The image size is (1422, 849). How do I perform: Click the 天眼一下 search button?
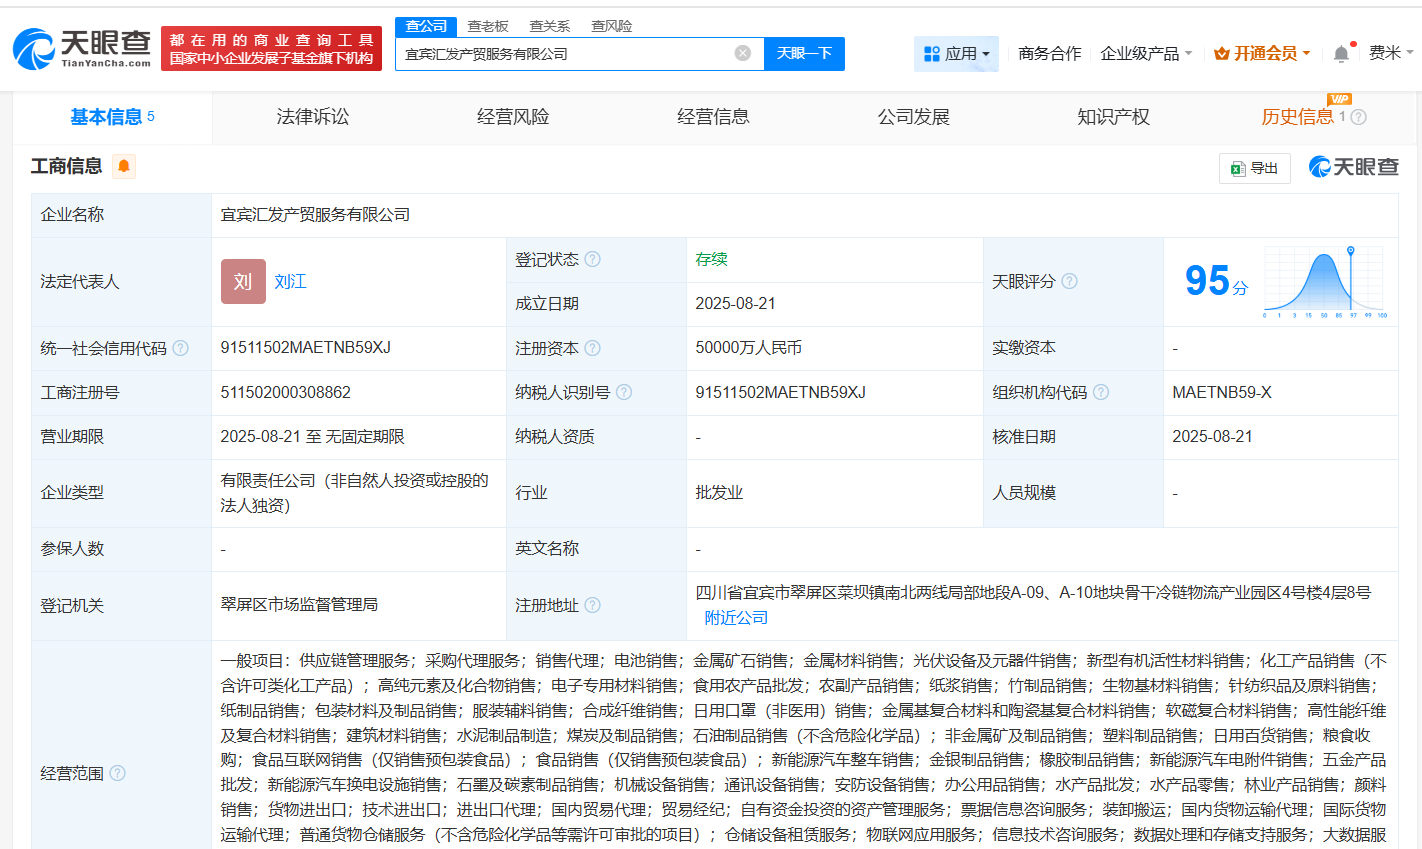(x=806, y=54)
